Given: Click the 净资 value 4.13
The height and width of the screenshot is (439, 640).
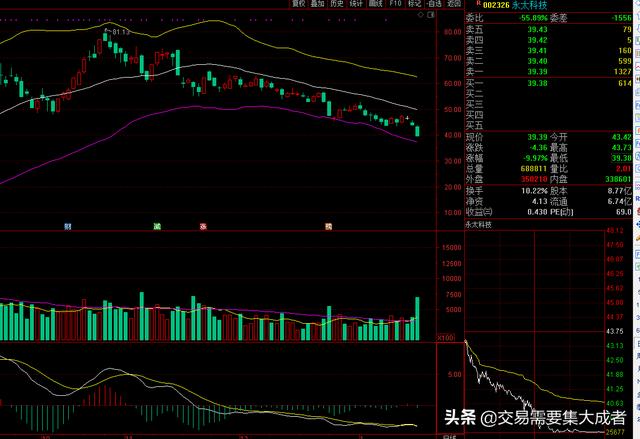Looking at the screenshot, I should pyautogui.click(x=540, y=202).
